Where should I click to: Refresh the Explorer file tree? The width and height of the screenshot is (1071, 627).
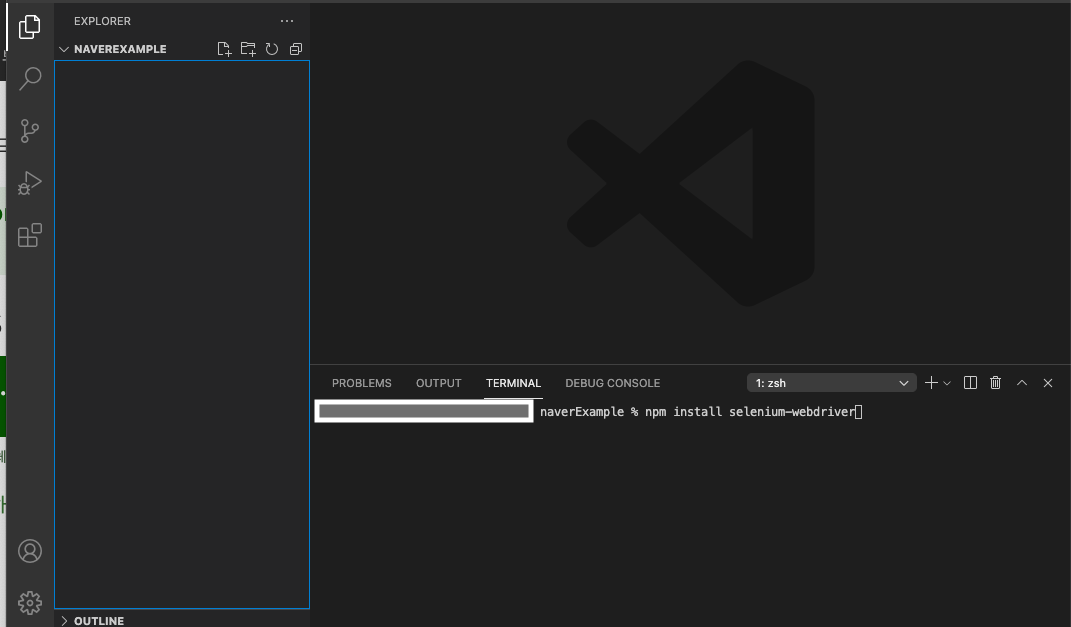(272, 49)
